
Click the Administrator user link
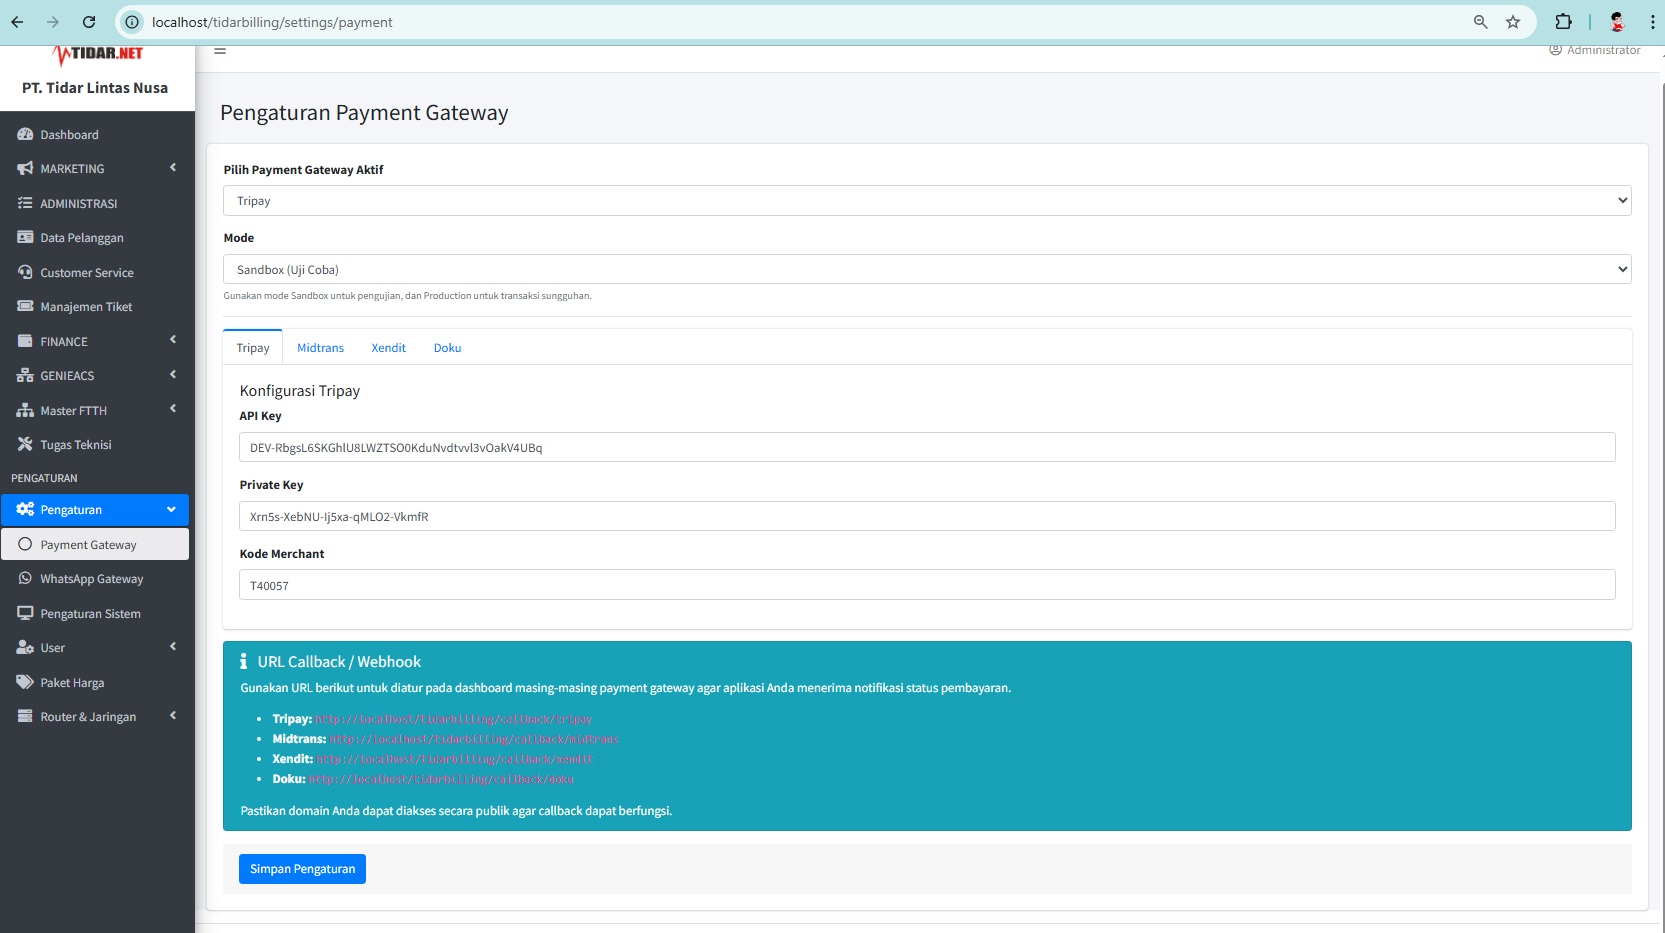click(1595, 50)
